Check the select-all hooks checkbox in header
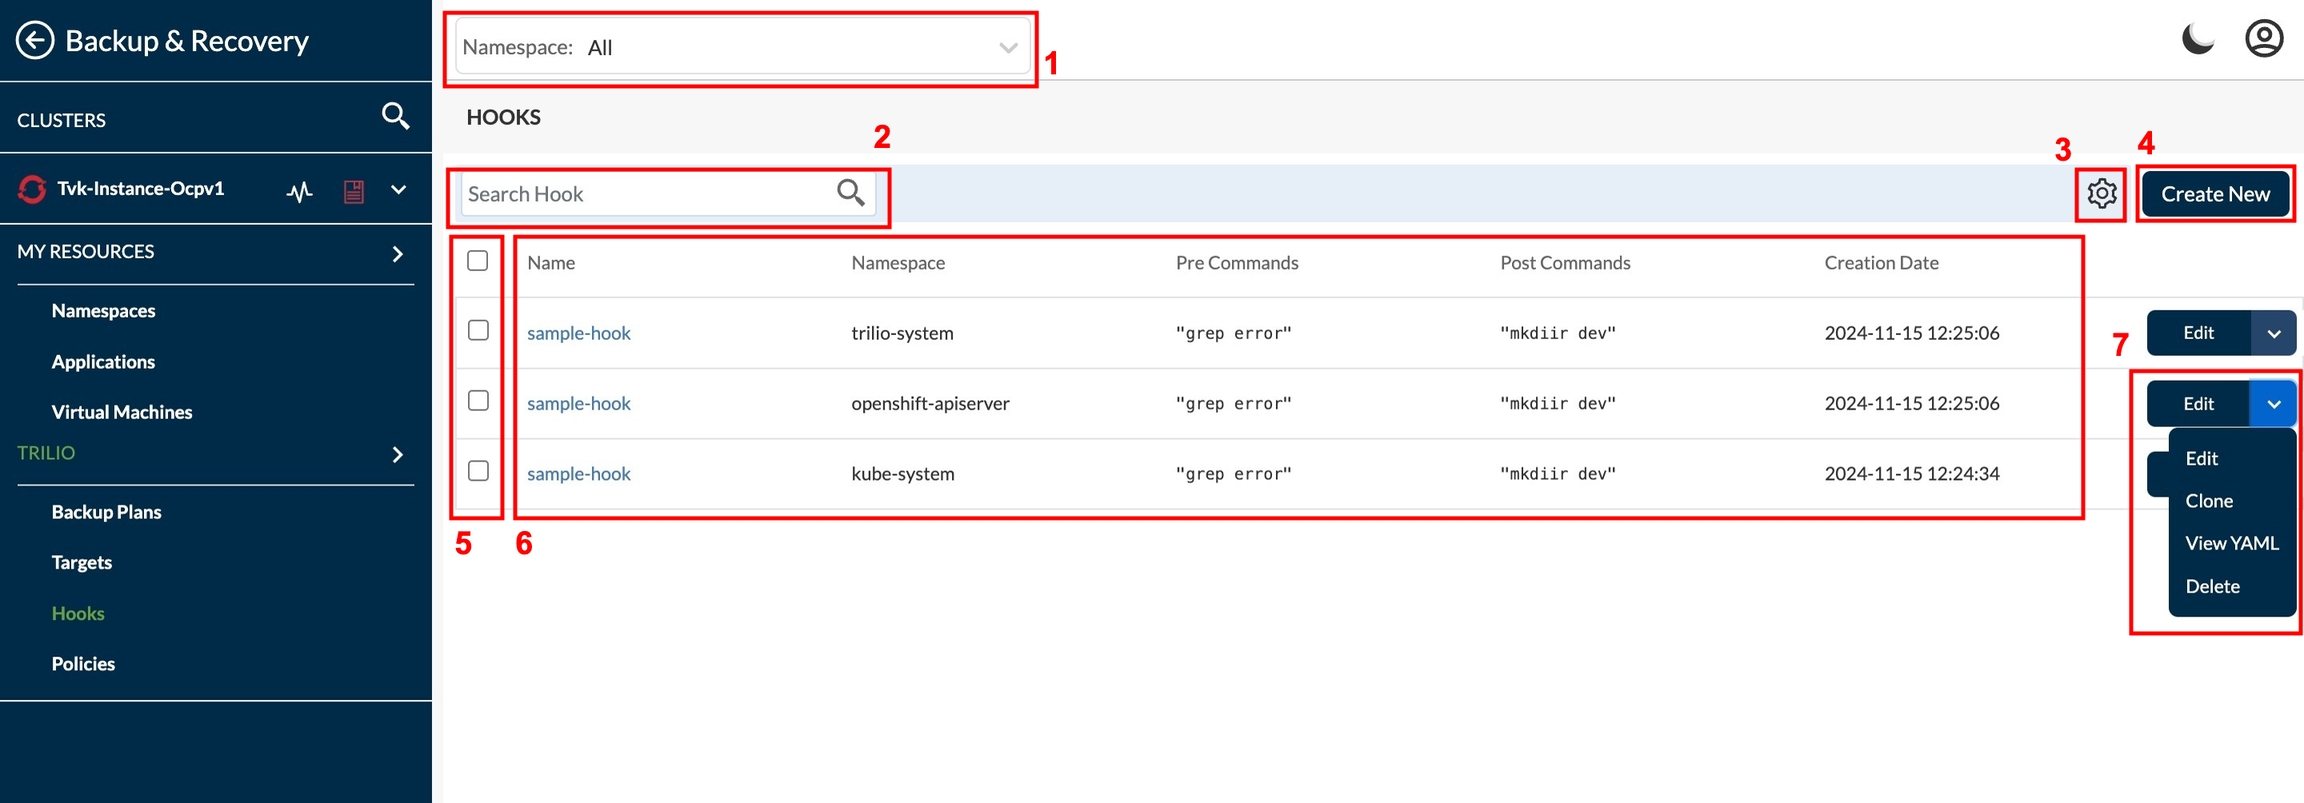Viewport: 2304px width, 803px height. (x=478, y=261)
